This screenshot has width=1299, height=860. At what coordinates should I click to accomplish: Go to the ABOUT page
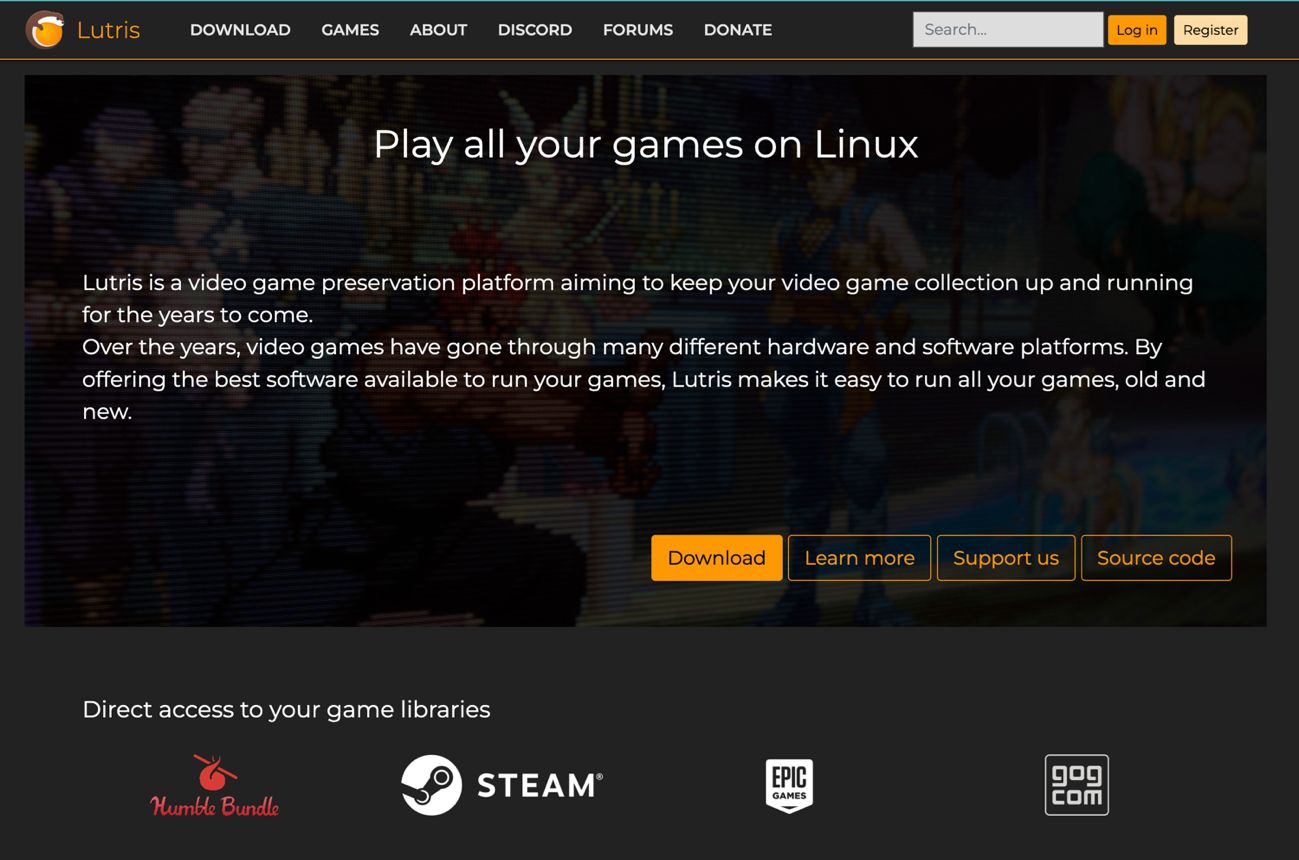(x=438, y=30)
